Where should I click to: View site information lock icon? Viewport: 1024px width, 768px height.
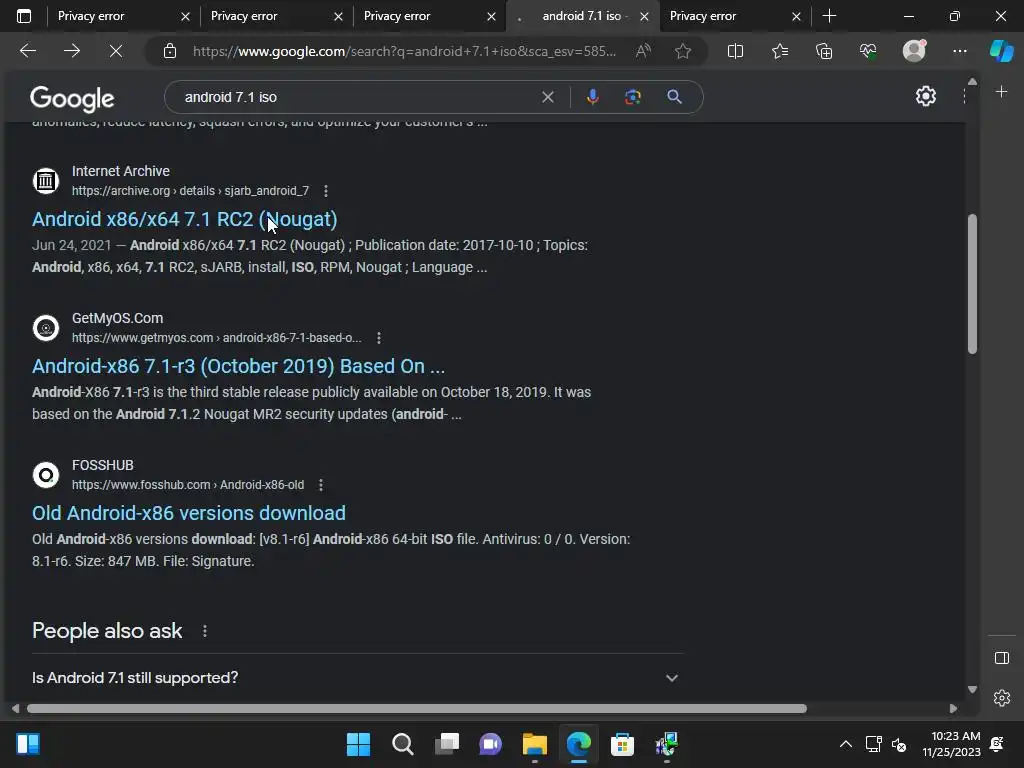(x=170, y=51)
